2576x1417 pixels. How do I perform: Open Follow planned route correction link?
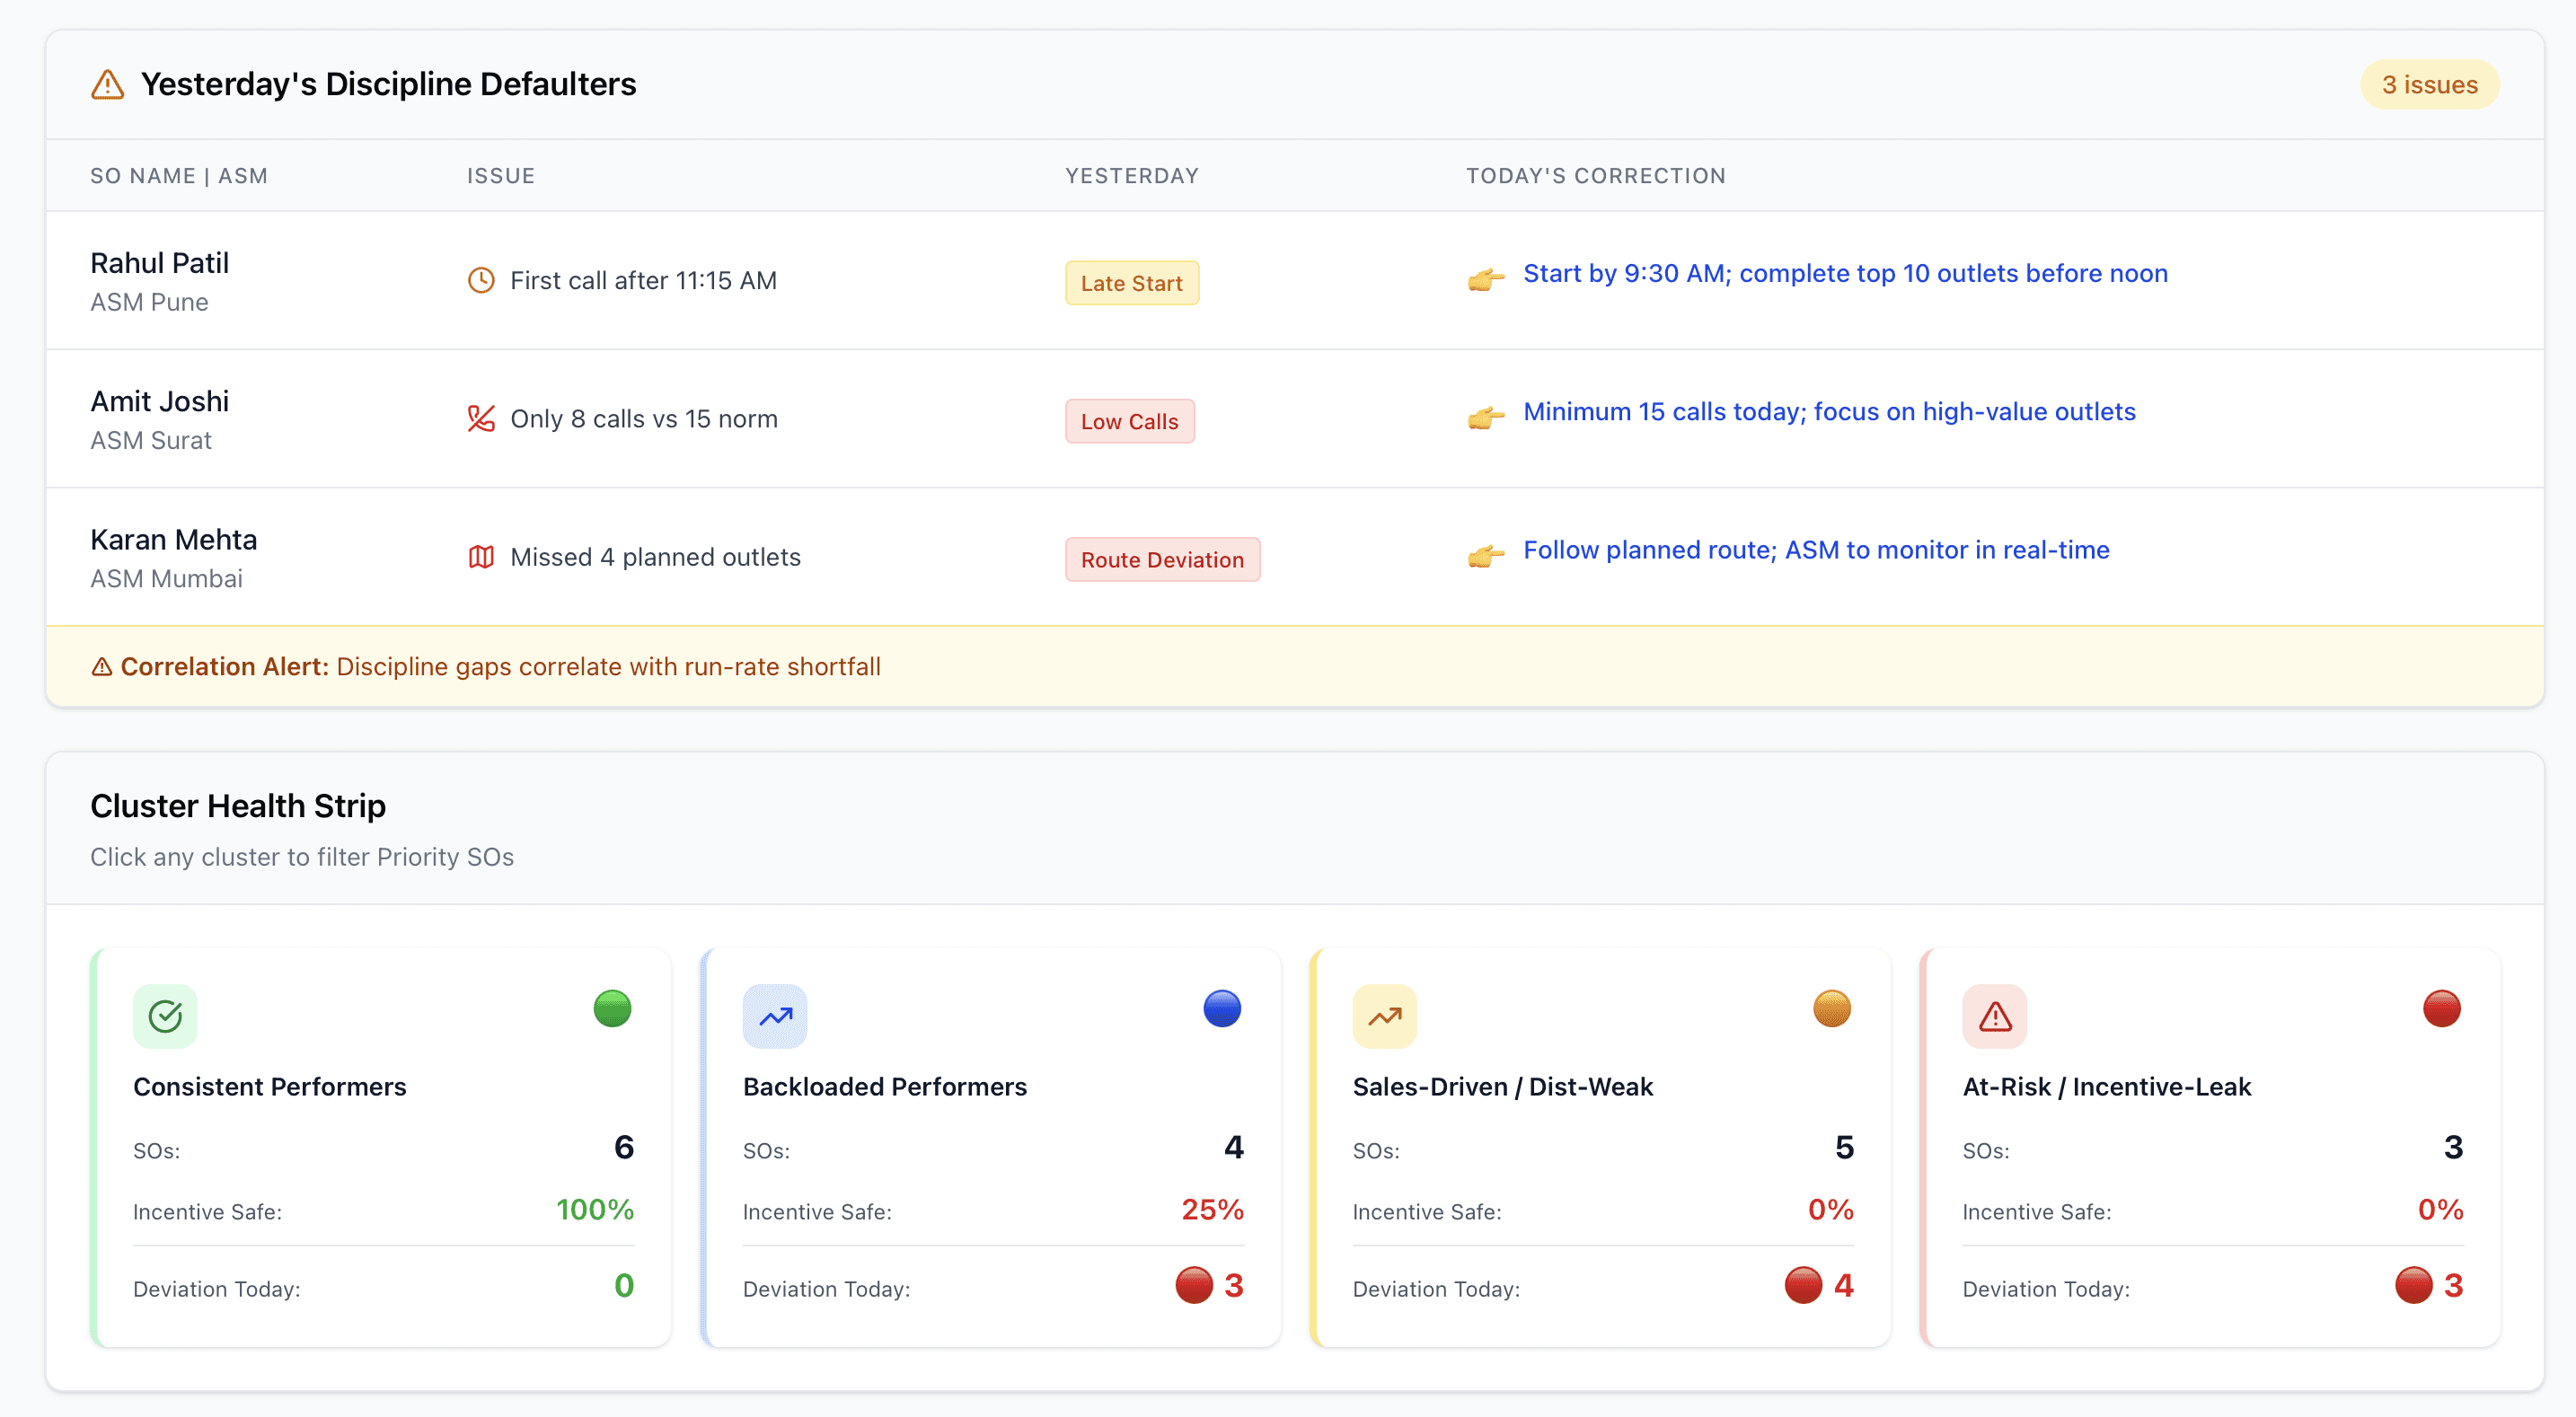coord(1815,550)
